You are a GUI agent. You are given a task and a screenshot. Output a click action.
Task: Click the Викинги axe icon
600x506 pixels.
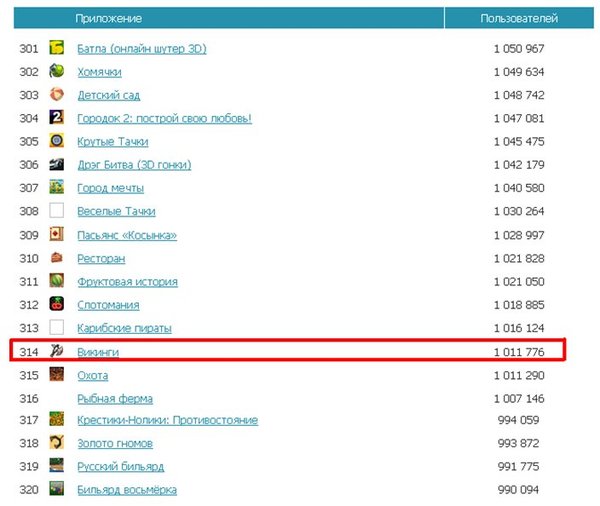[x=57, y=351]
